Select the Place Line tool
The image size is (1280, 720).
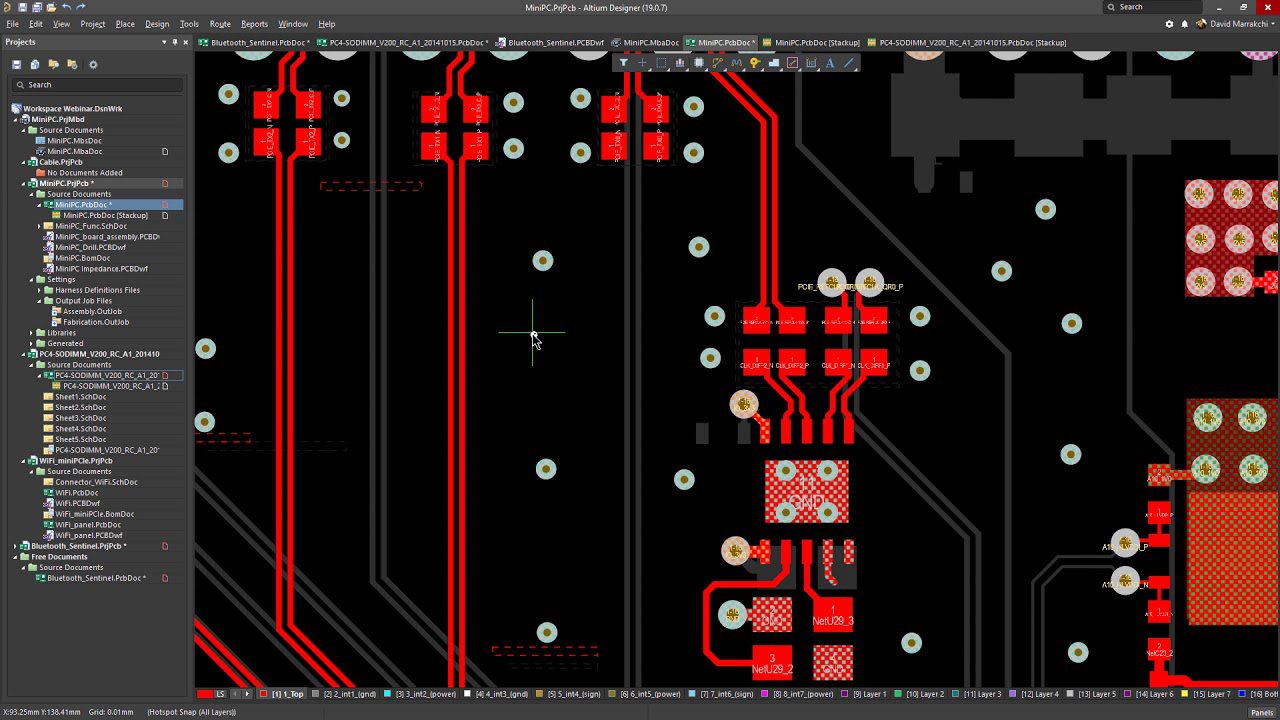[848, 63]
